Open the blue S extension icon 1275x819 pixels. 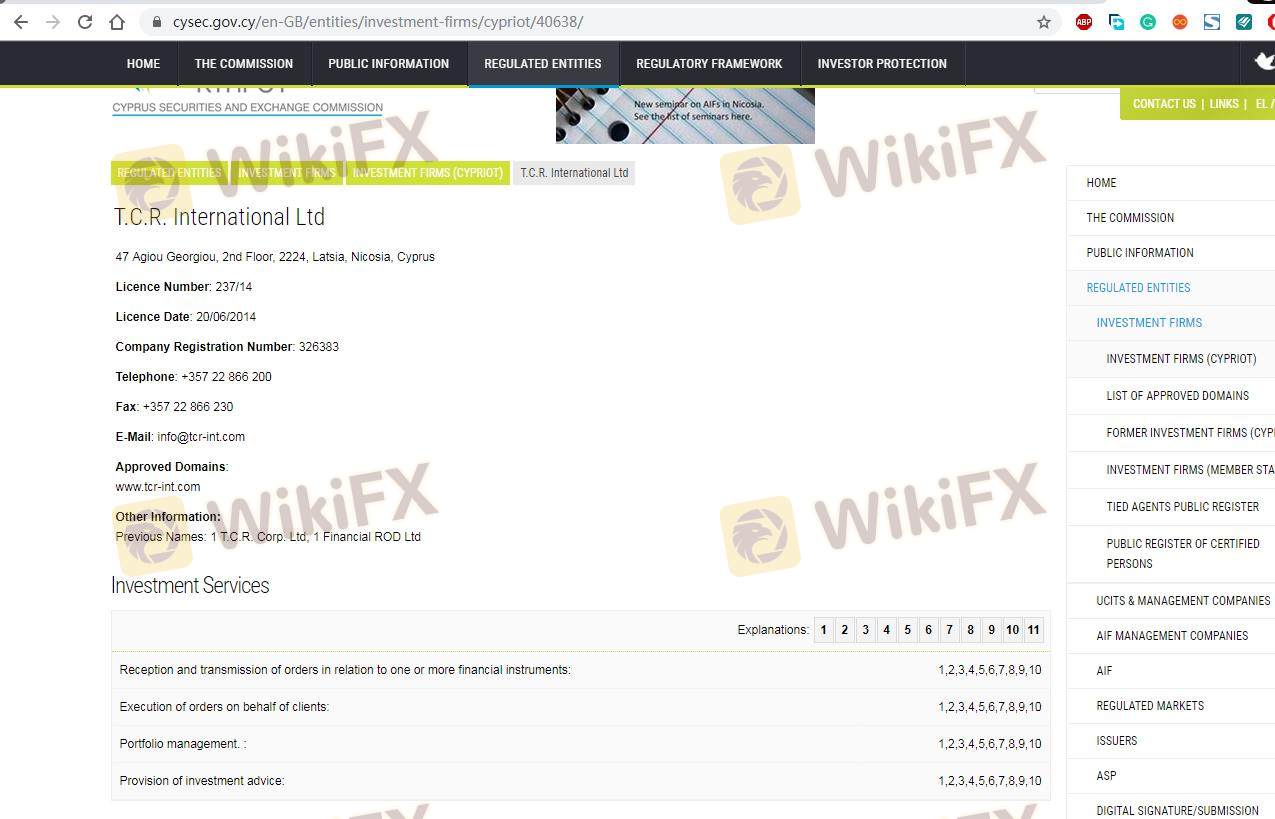(1212, 21)
